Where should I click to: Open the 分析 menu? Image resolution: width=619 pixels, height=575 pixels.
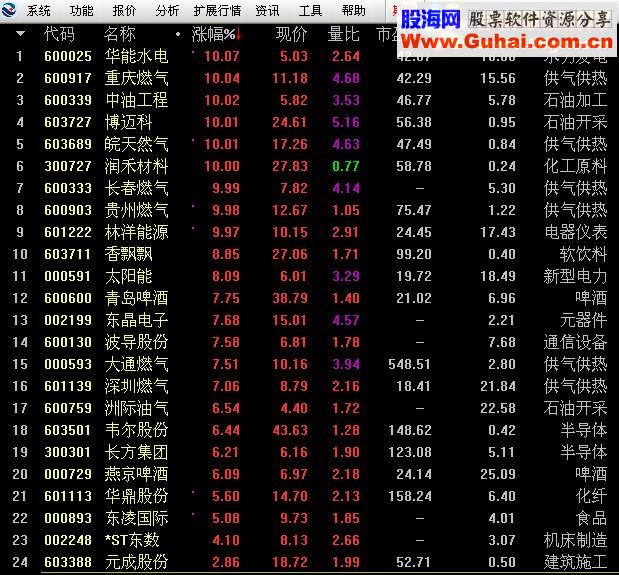pos(167,11)
